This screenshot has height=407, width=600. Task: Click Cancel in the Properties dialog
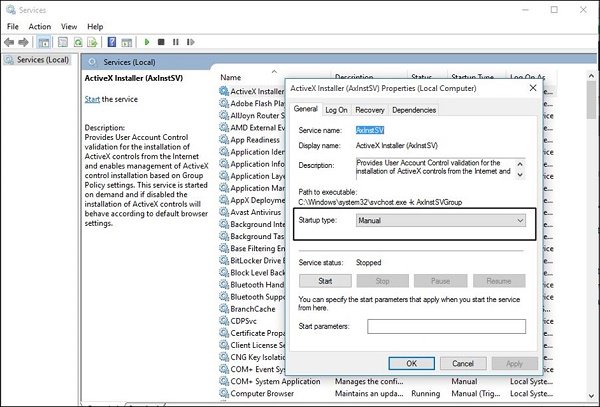(x=462, y=364)
